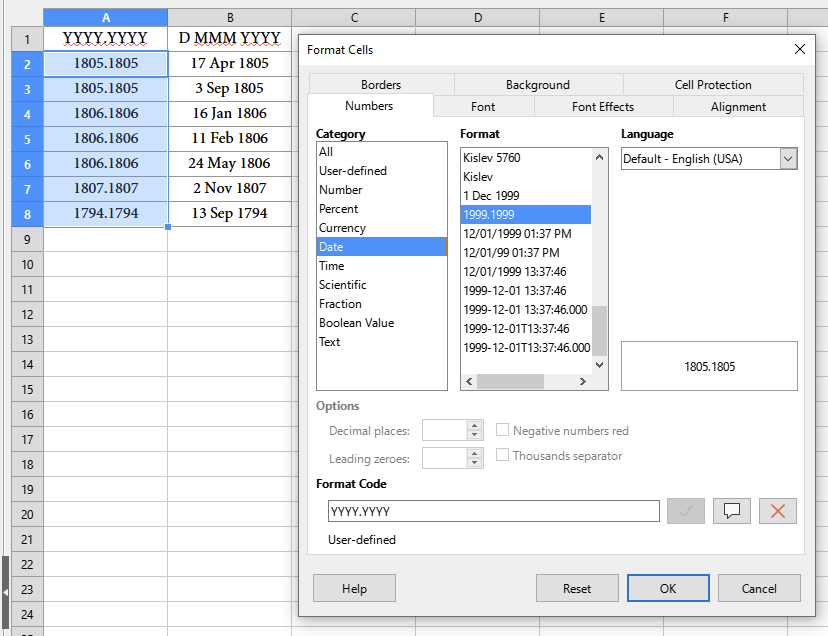Viewport: 828px width, 636px height.
Task: Open the Borders tab
Action: click(381, 85)
